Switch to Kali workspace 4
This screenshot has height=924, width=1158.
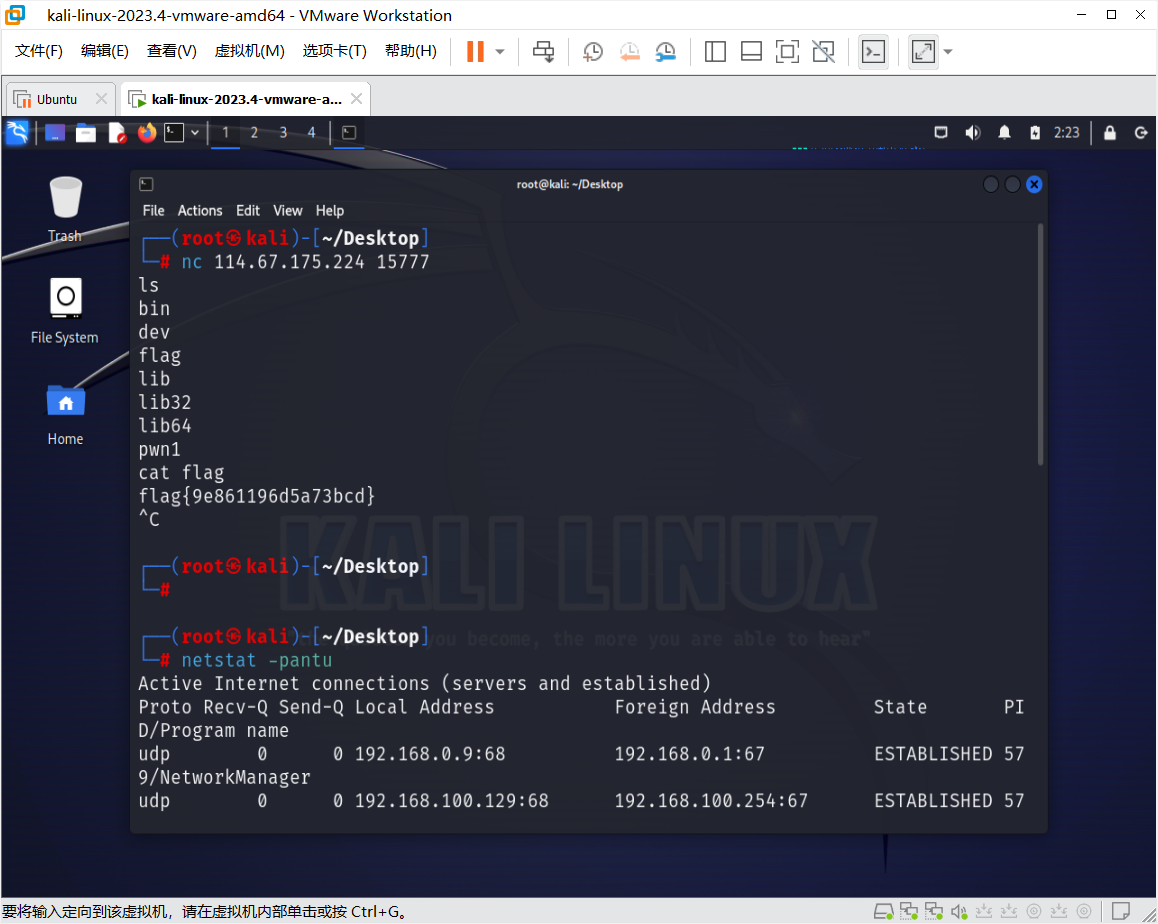tap(311, 133)
